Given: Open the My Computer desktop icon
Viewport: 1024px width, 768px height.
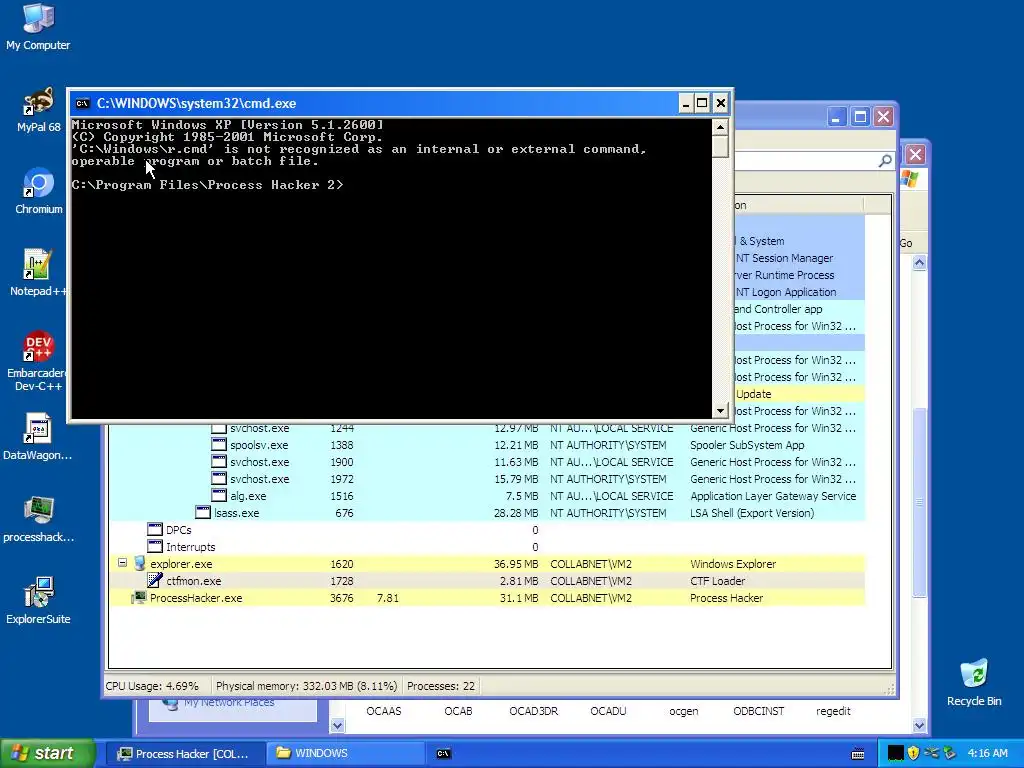Looking at the screenshot, I should [x=38, y=27].
